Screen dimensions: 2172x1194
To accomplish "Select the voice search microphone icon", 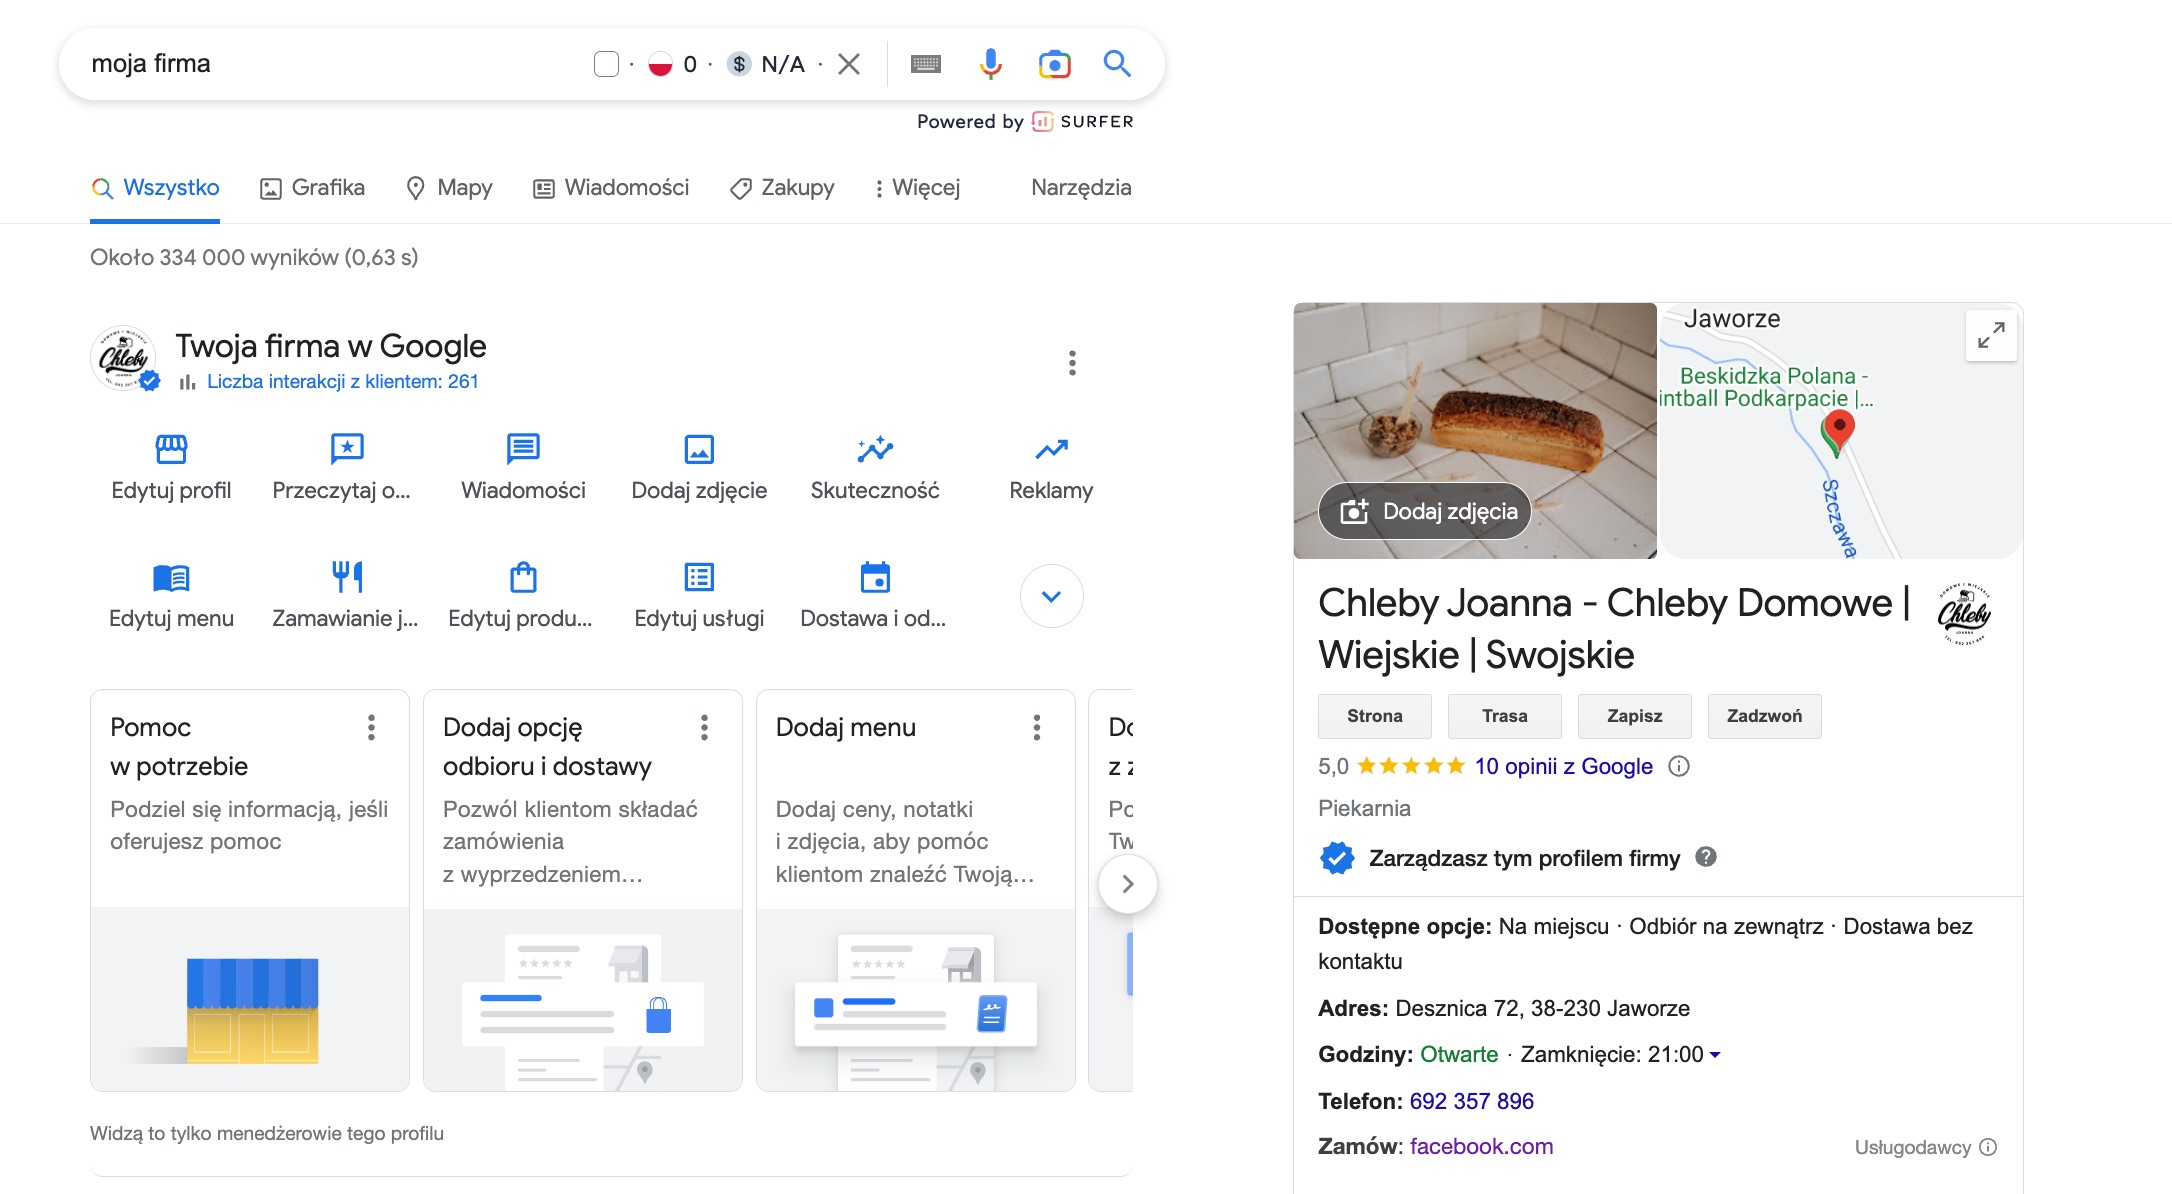I will 989,63.
